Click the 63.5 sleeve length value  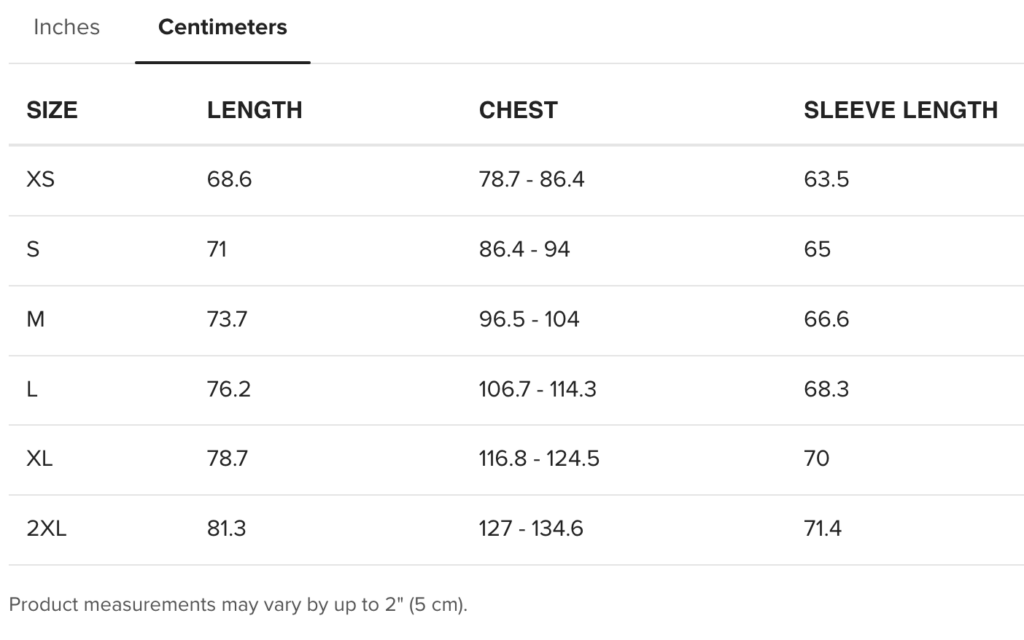click(826, 180)
